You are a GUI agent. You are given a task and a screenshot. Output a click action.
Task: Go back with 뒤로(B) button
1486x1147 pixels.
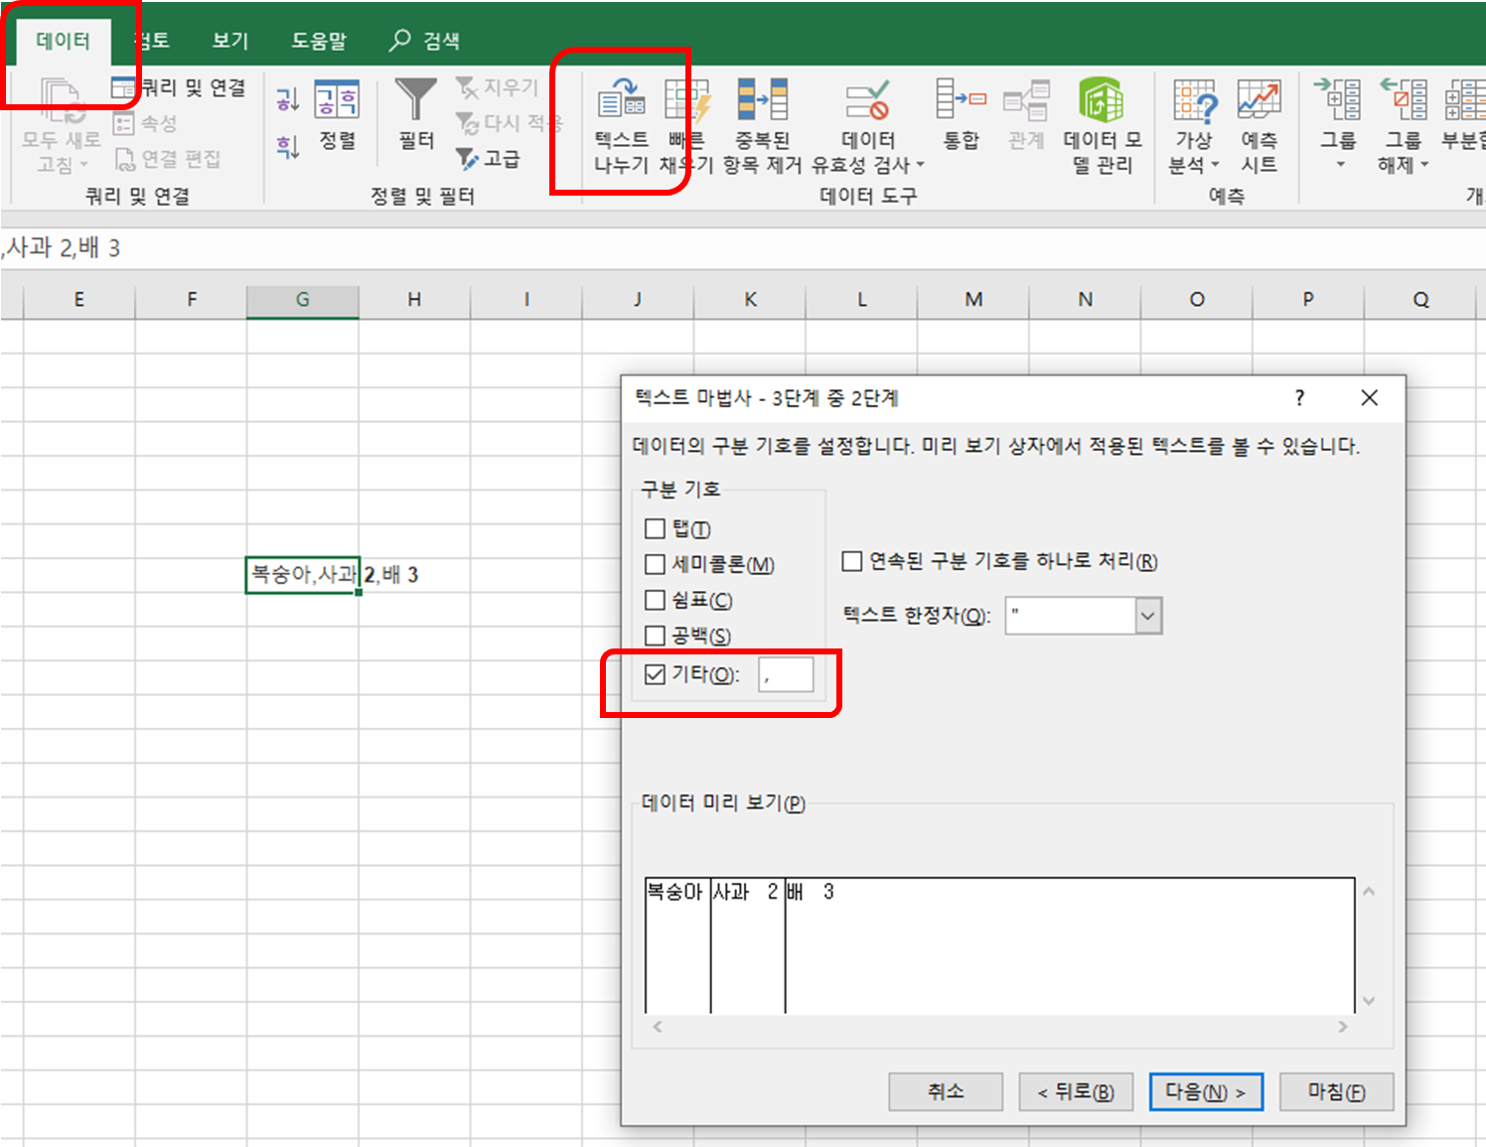(1075, 1092)
